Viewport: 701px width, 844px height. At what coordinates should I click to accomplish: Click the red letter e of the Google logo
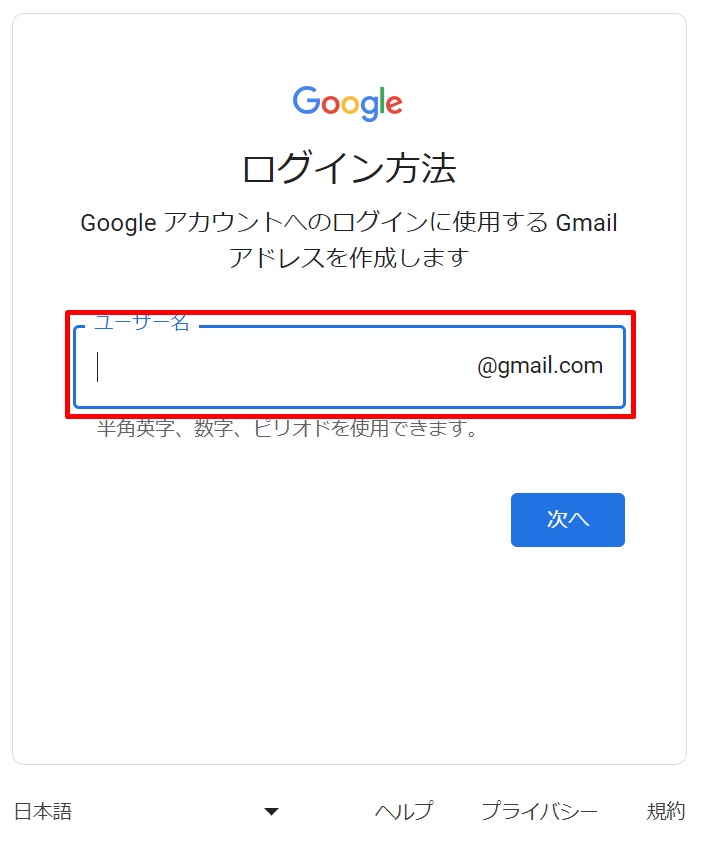(x=394, y=104)
